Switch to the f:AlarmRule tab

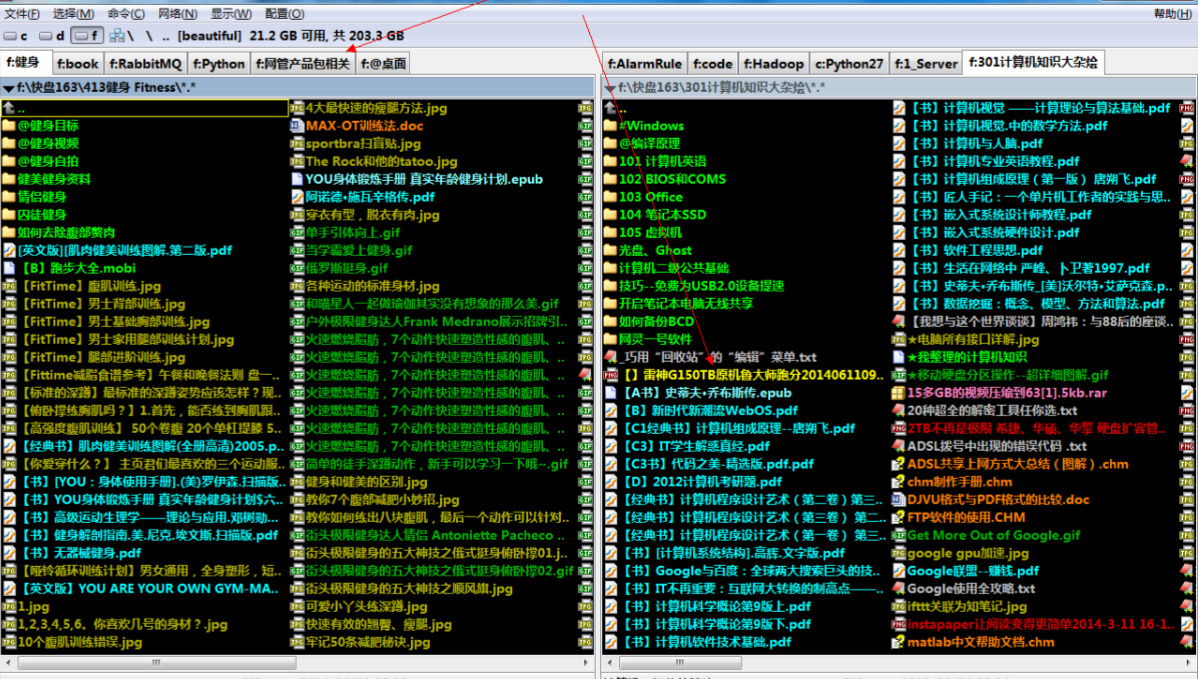pyautogui.click(x=645, y=63)
